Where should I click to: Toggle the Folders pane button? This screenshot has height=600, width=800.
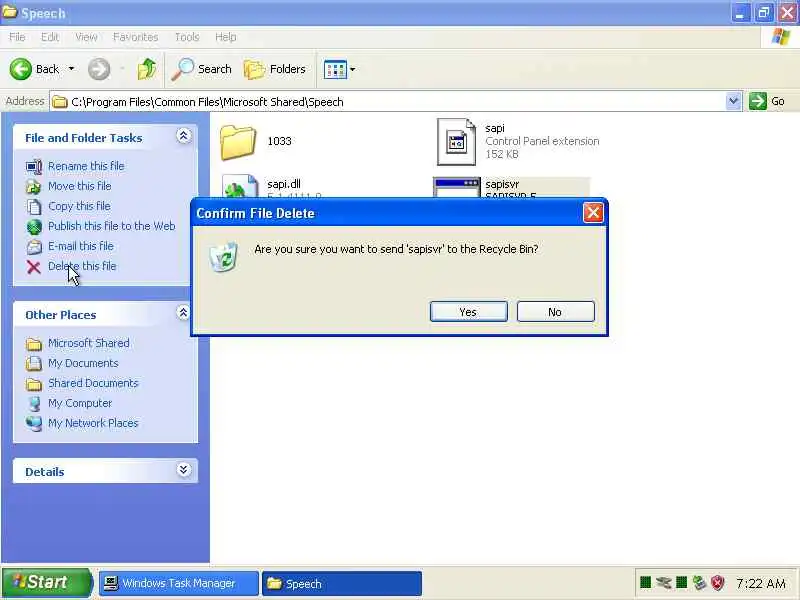(275, 69)
